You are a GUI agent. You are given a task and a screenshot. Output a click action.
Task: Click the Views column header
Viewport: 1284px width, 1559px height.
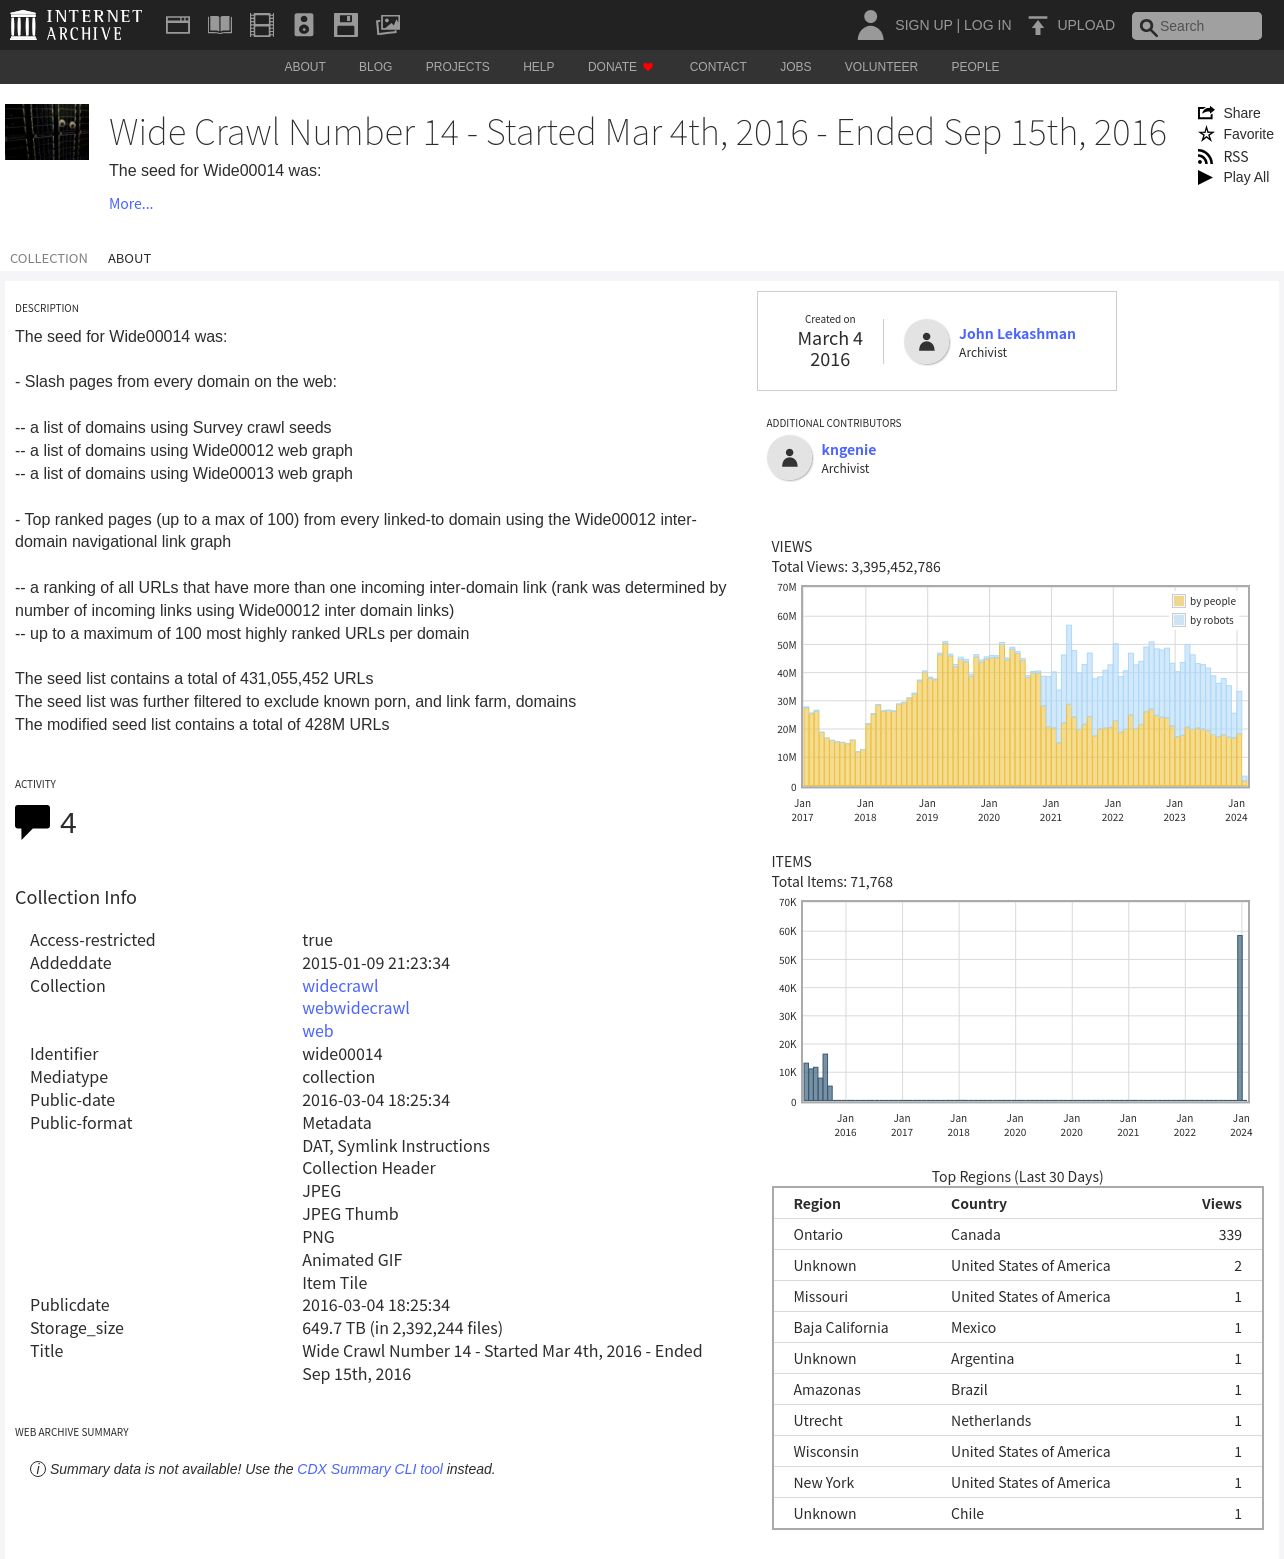[1221, 1204]
